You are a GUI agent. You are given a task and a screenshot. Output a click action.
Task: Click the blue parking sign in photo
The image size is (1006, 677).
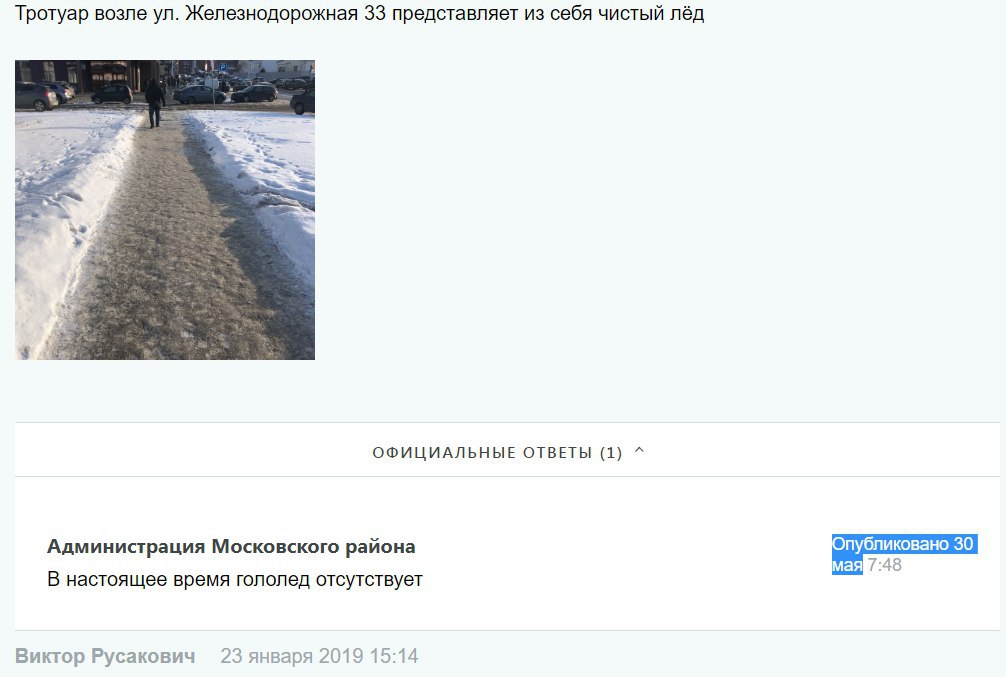(223, 67)
